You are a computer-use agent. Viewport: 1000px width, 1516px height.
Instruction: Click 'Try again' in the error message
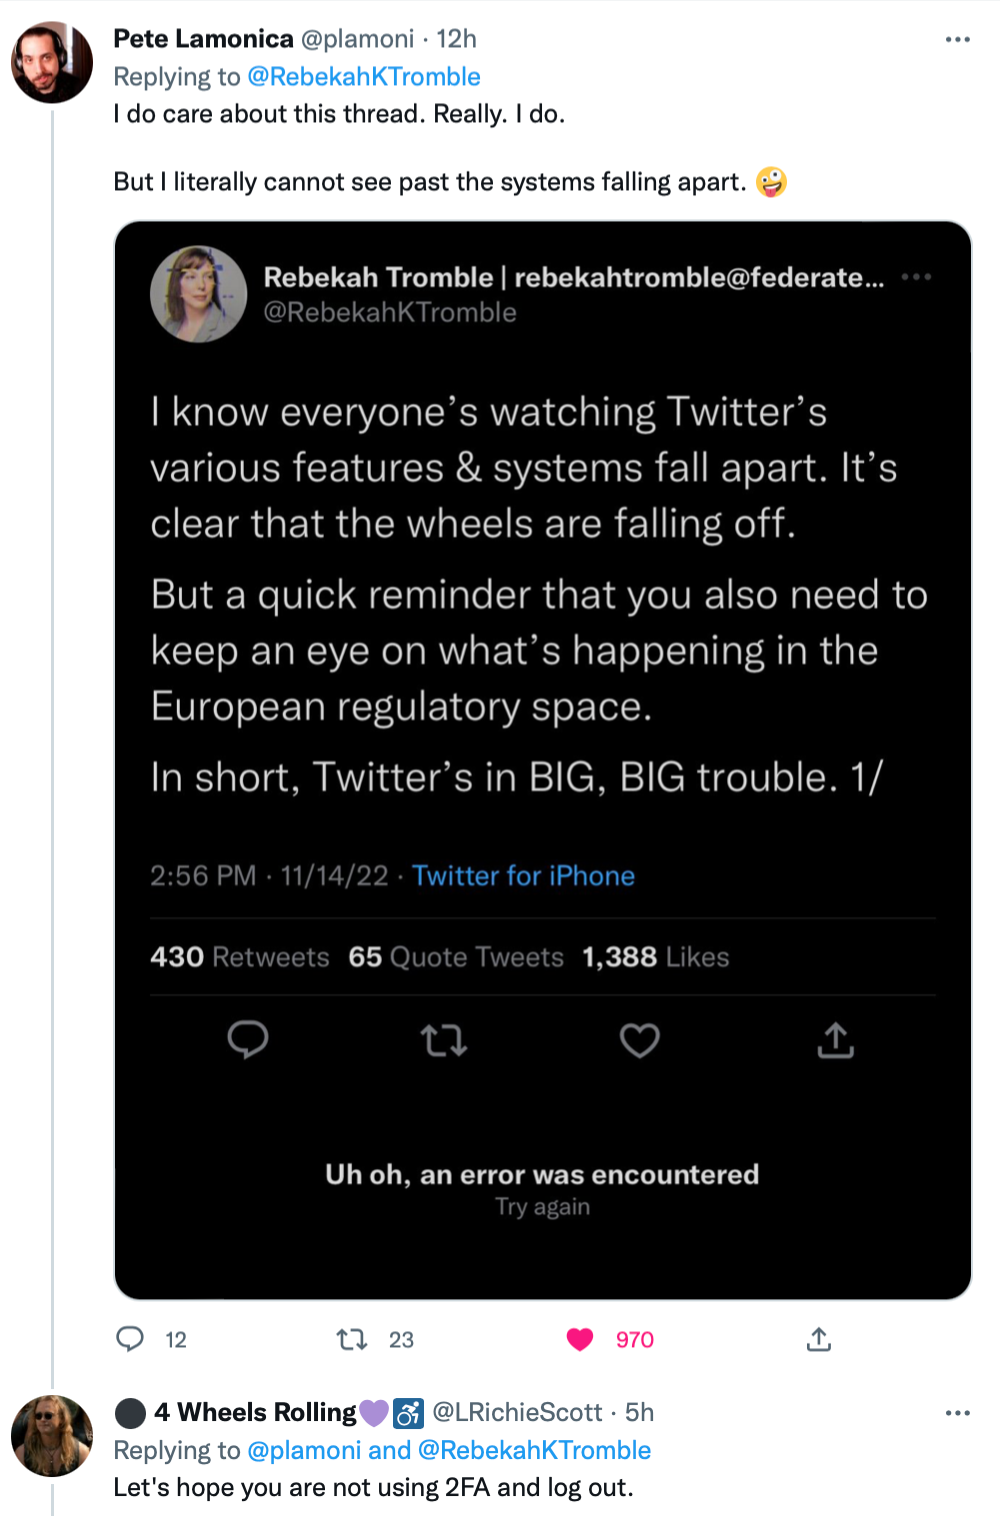(x=542, y=1207)
